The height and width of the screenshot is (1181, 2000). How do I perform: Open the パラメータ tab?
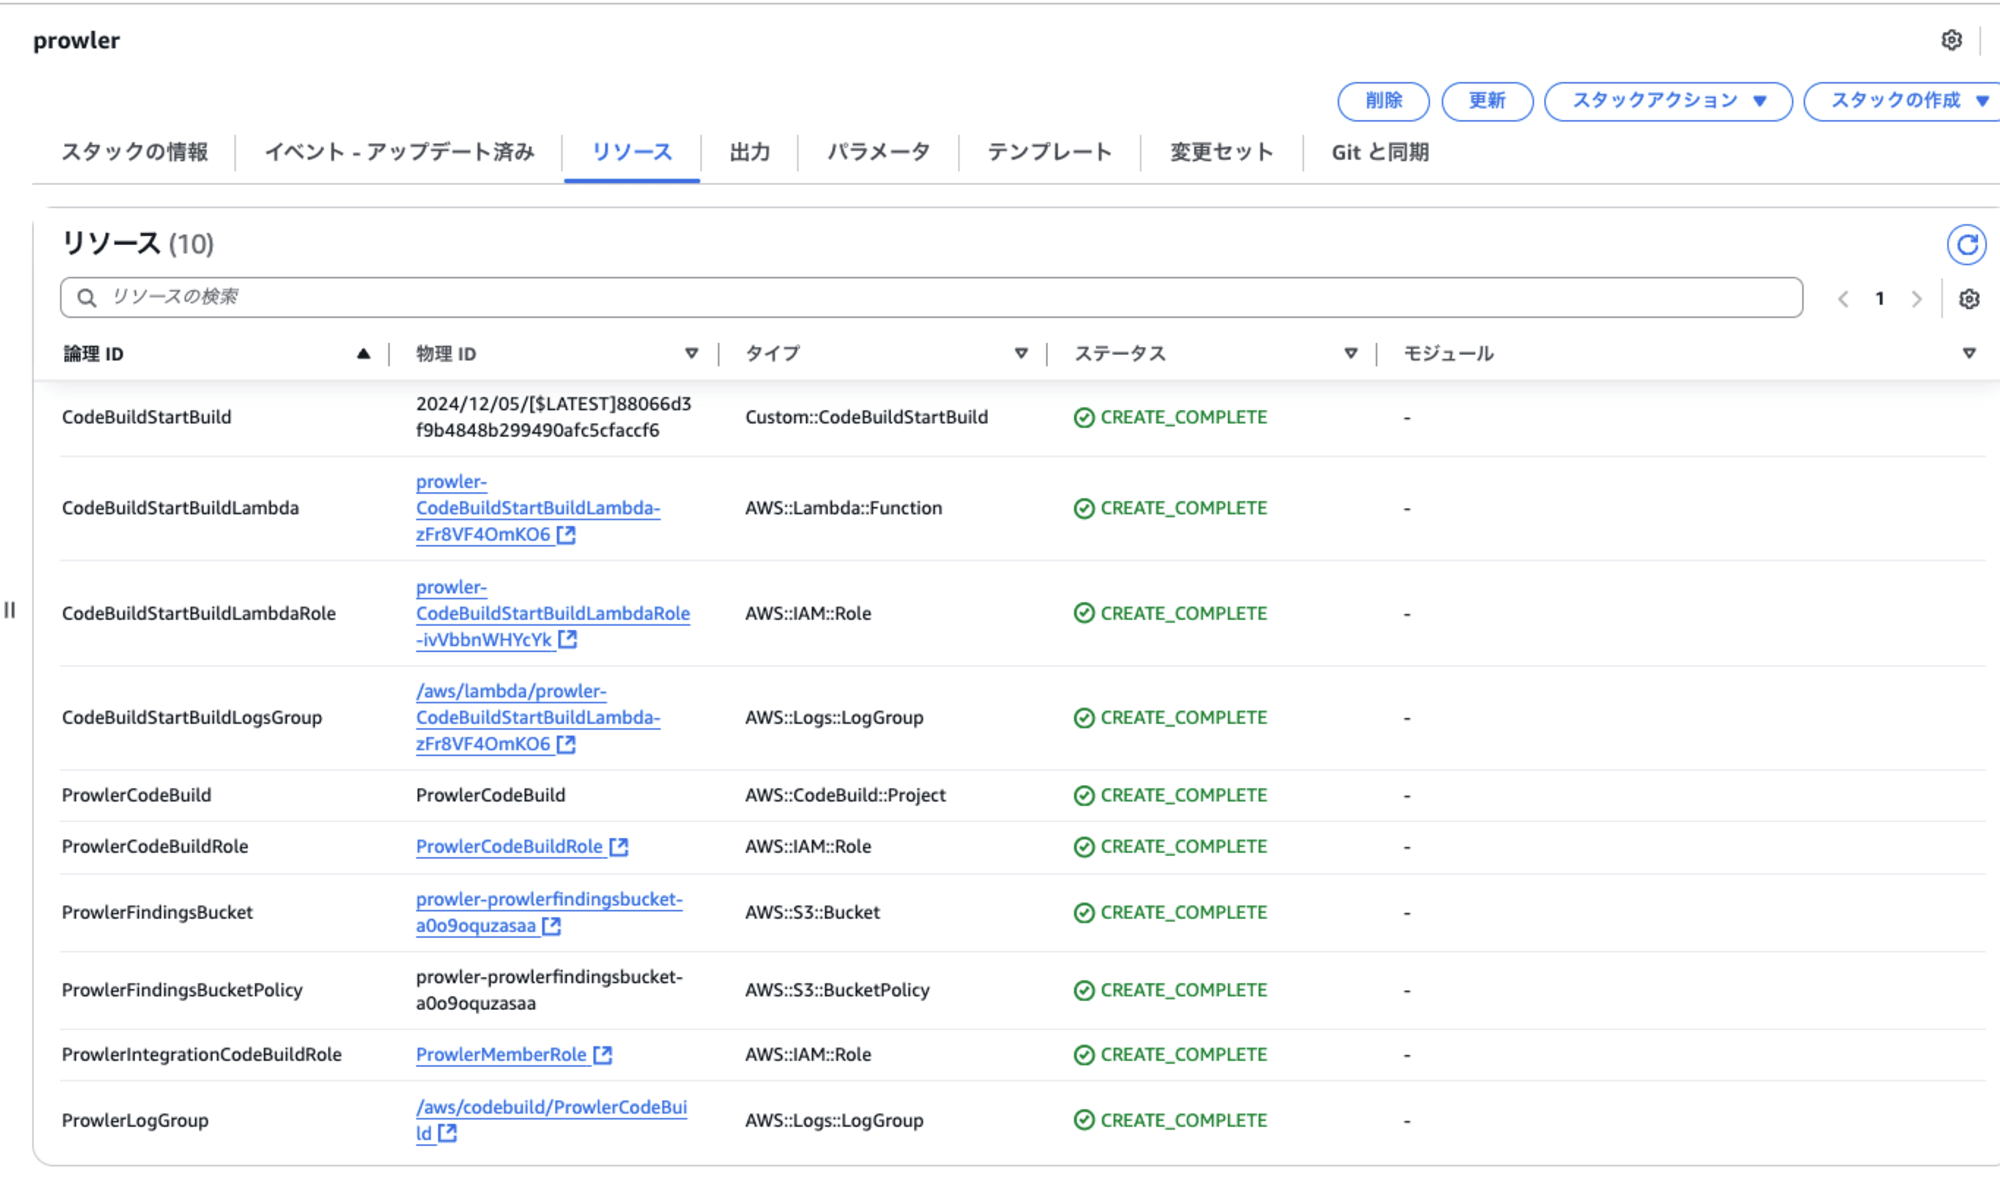point(878,152)
